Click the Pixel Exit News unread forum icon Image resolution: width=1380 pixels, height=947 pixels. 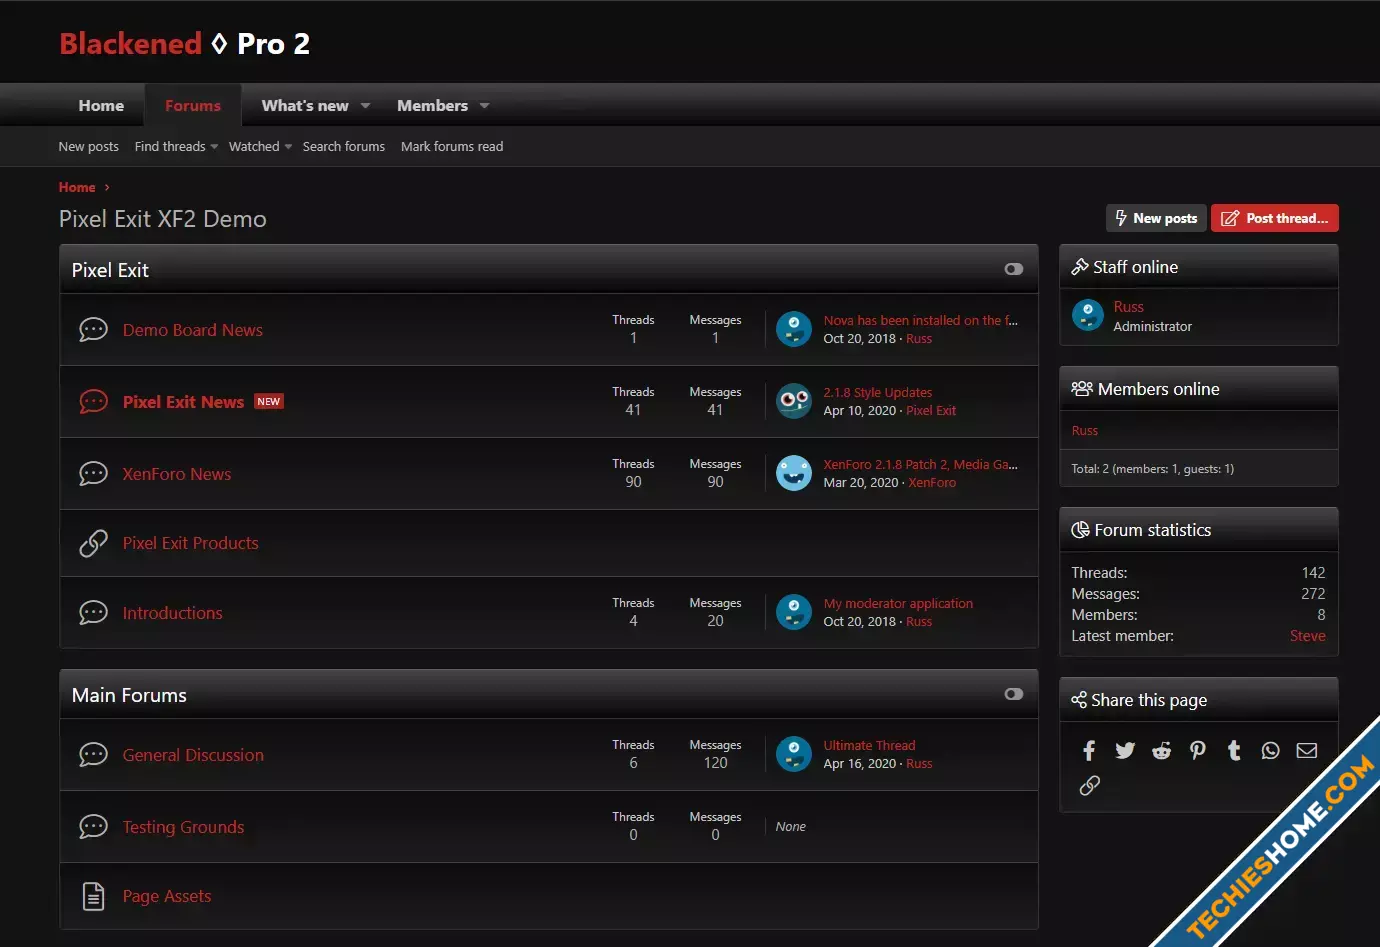click(x=93, y=402)
